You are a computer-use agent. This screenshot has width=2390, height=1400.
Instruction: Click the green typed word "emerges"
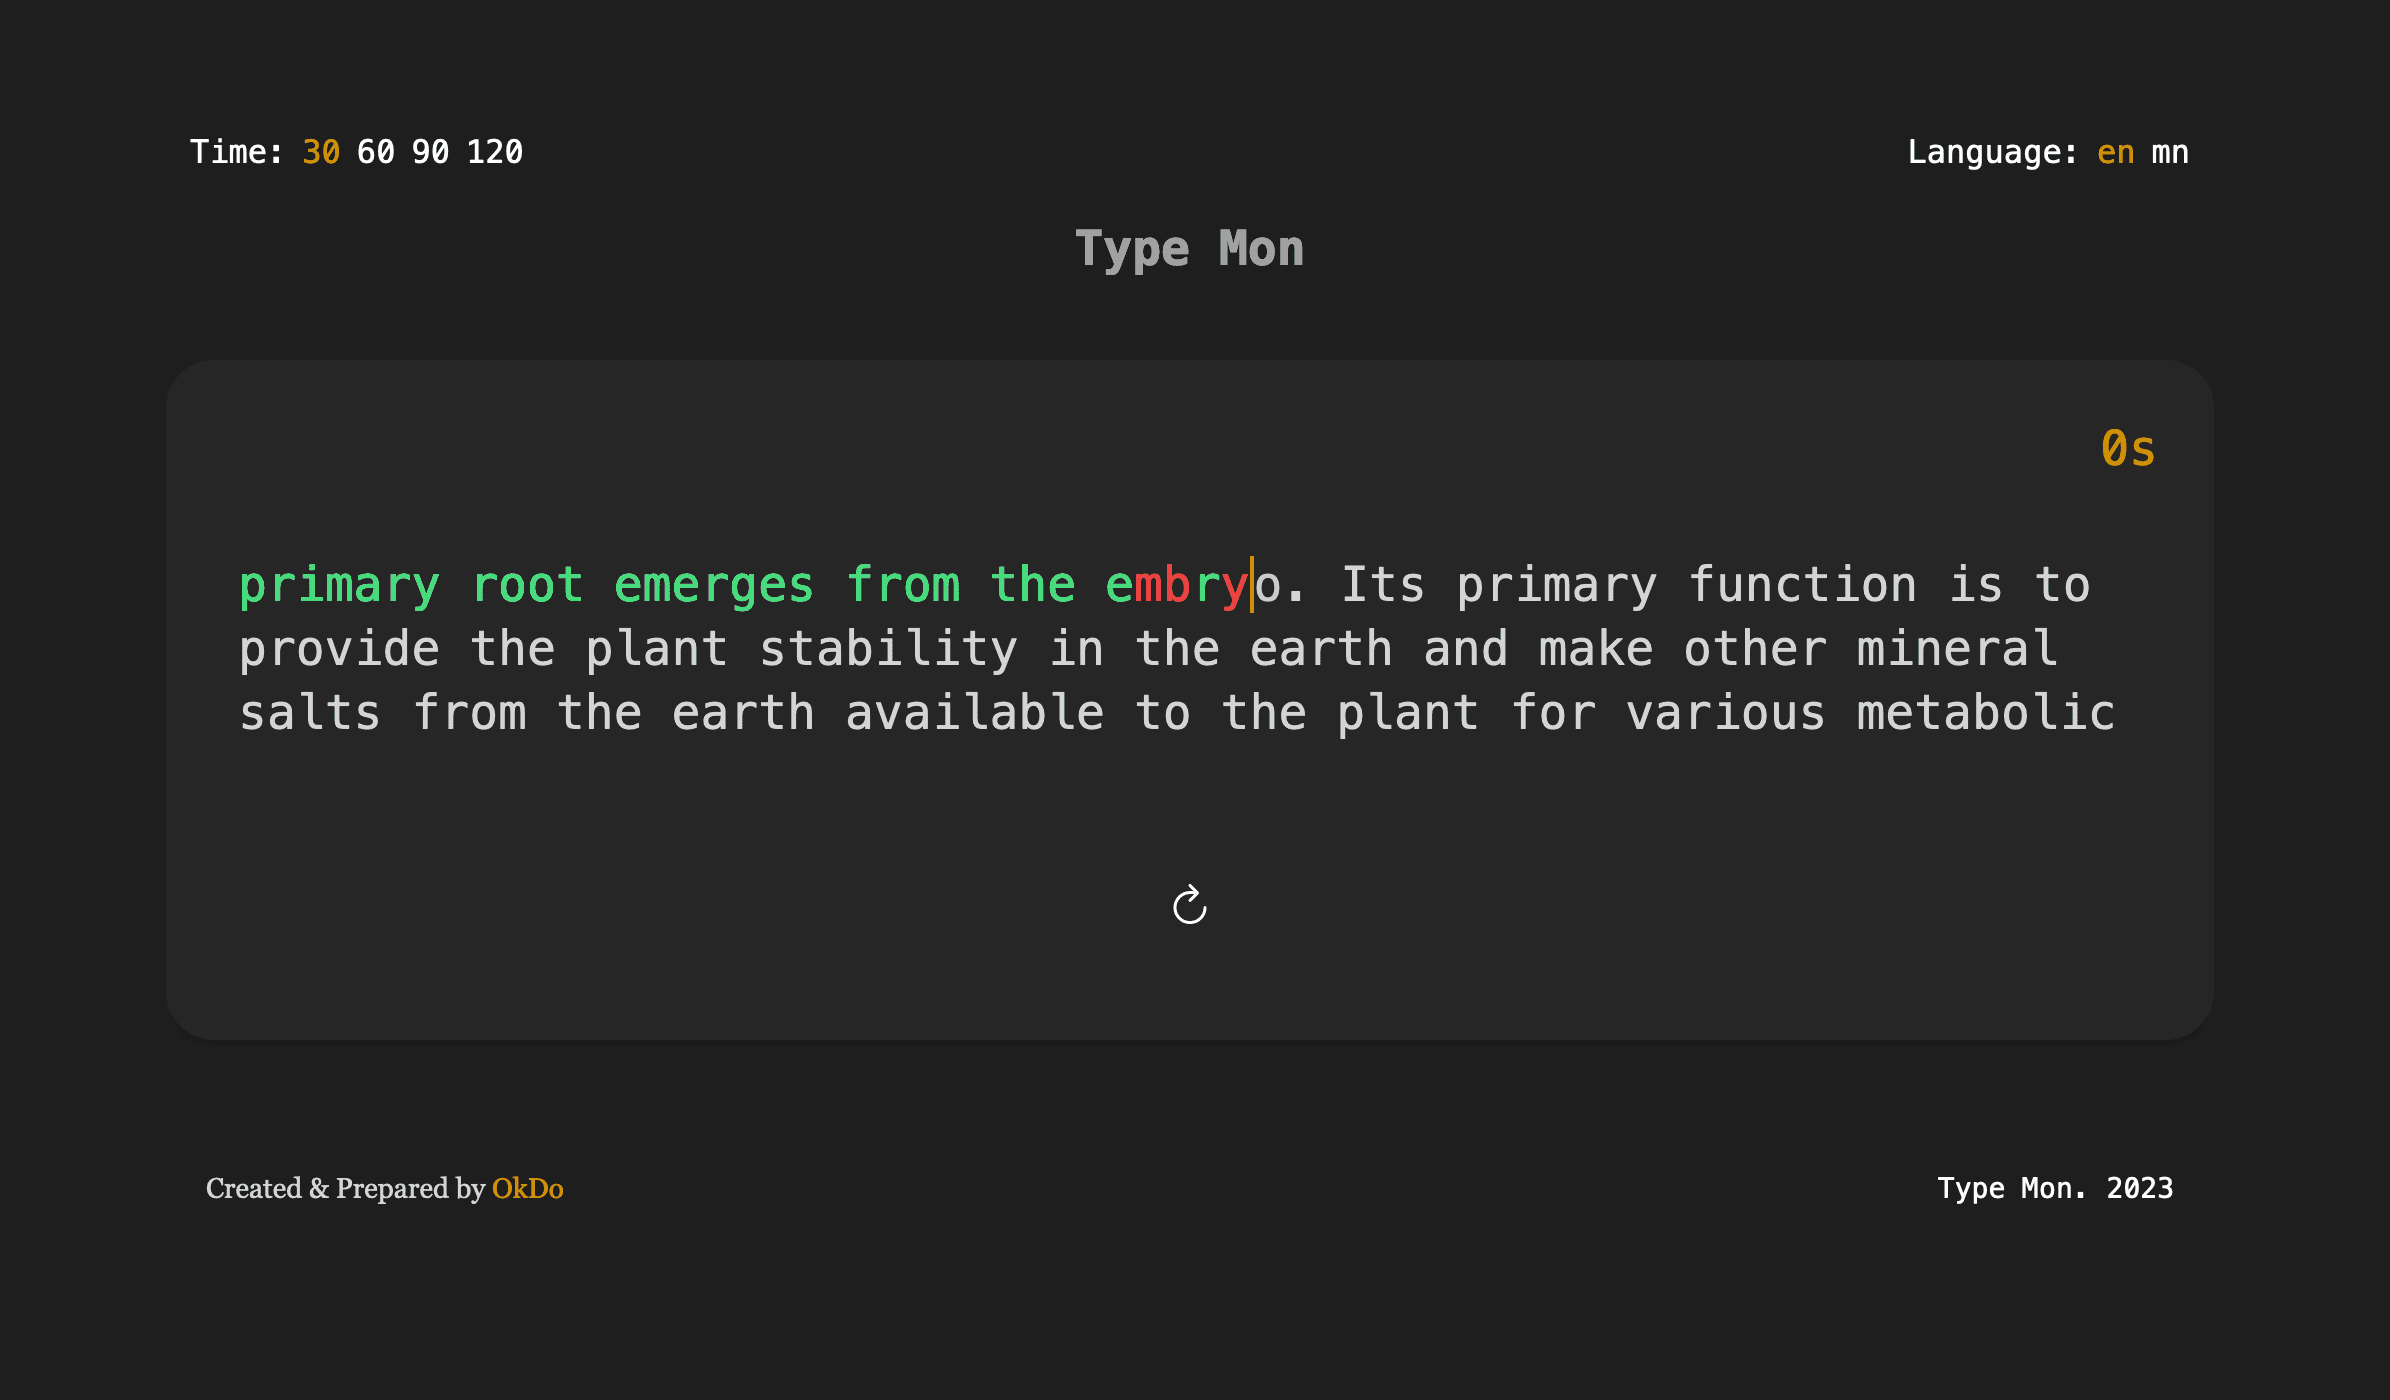coord(714,585)
